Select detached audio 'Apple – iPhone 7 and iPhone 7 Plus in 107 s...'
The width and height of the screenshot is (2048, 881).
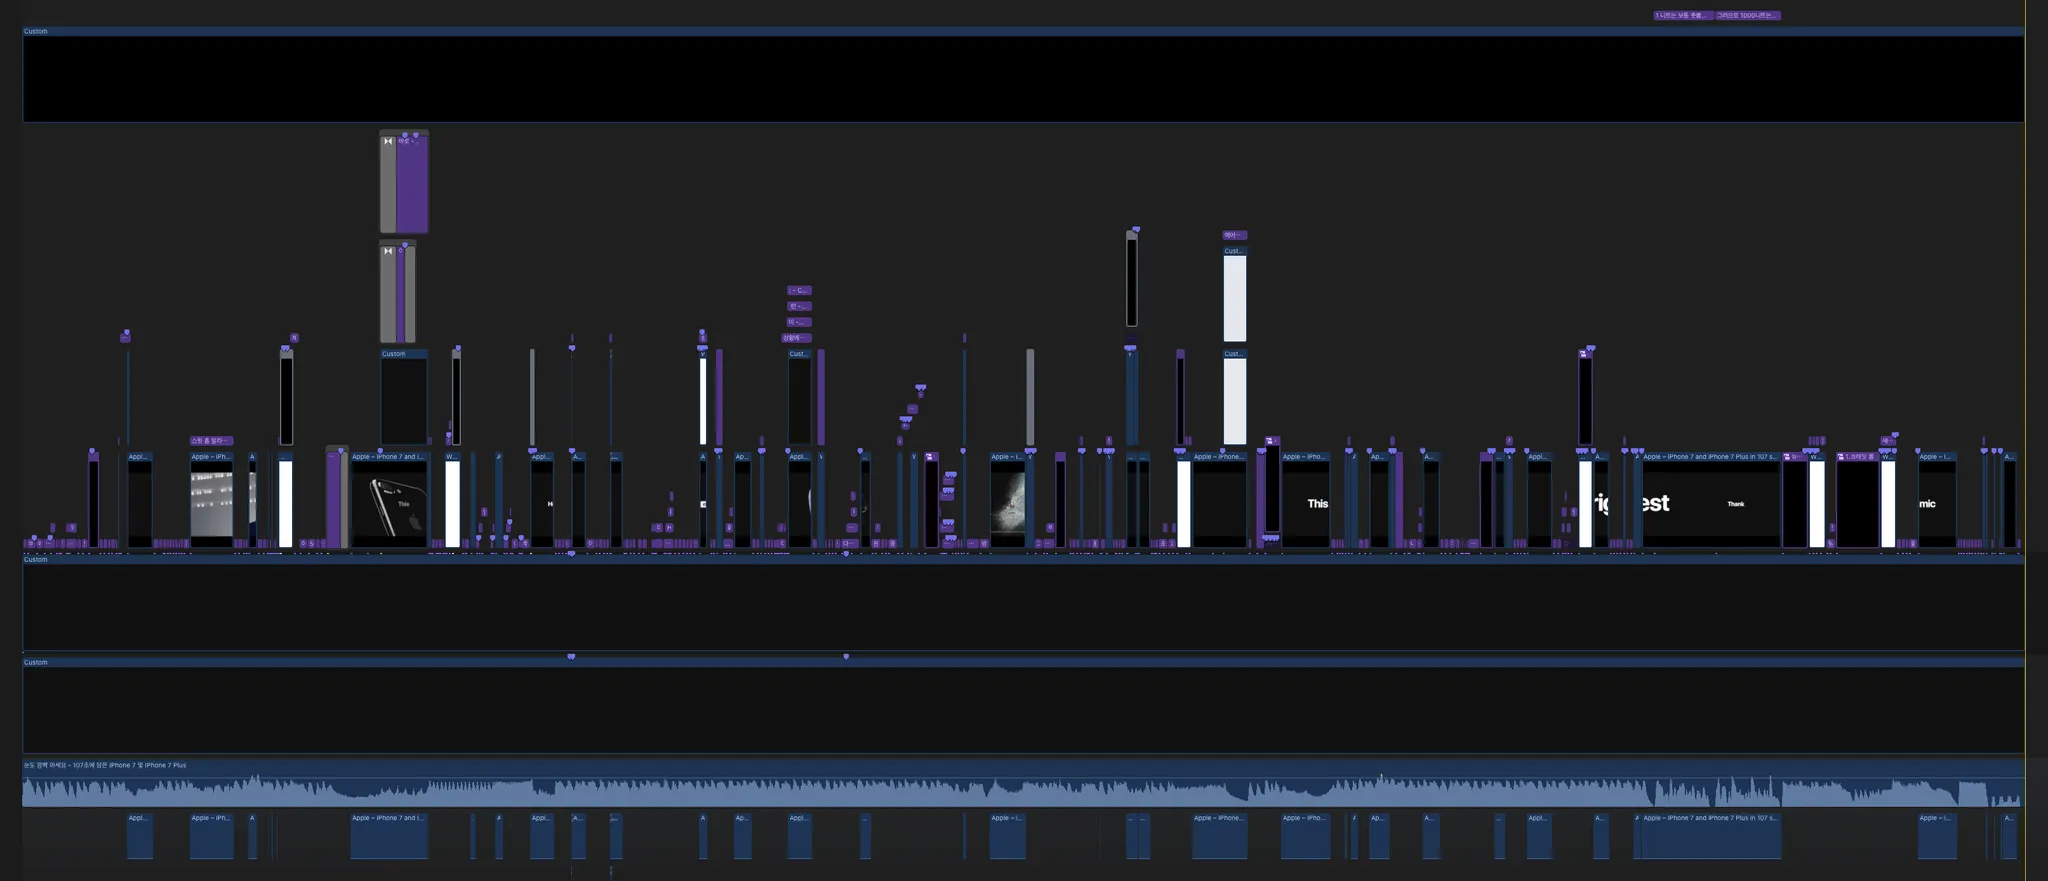point(1711,836)
